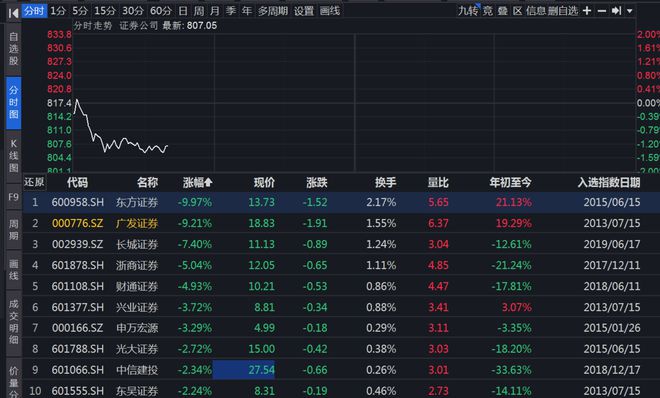Click the plus zoom-in icon

(587, 11)
